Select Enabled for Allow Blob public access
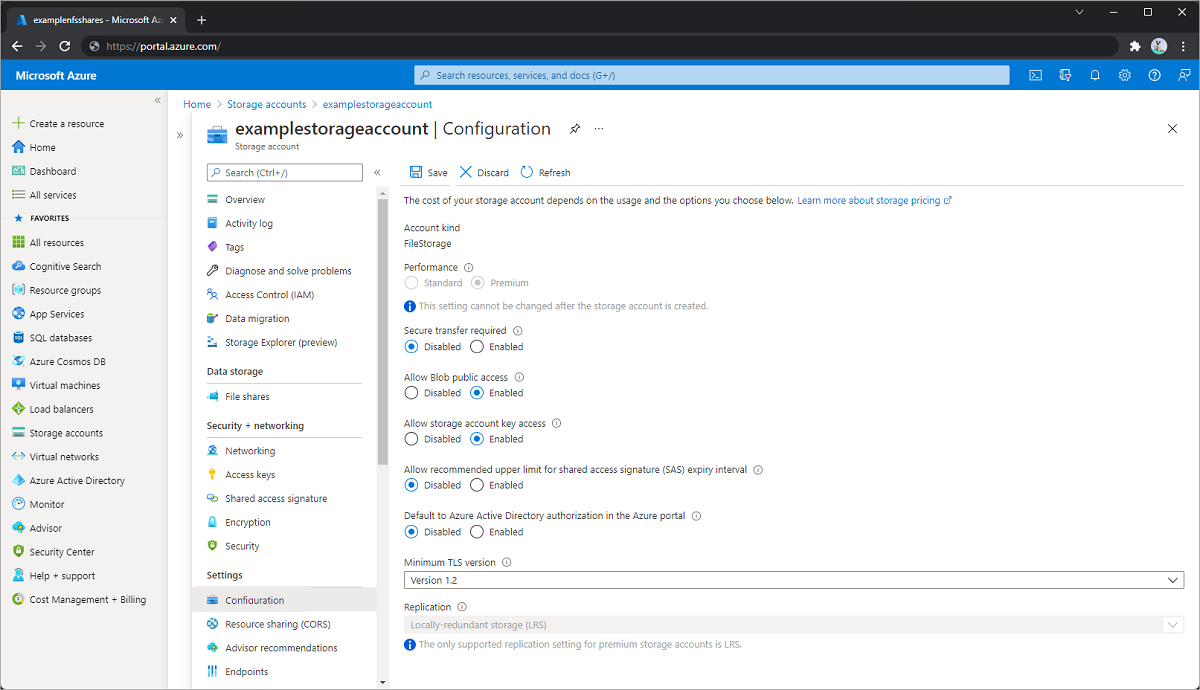Viewport: 1200px width, 690px height. tap(477, 393)
